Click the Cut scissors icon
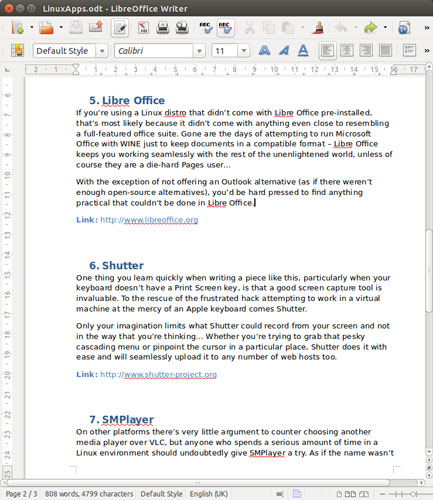The width and height of the screenshot is (433, 500). 249,28
